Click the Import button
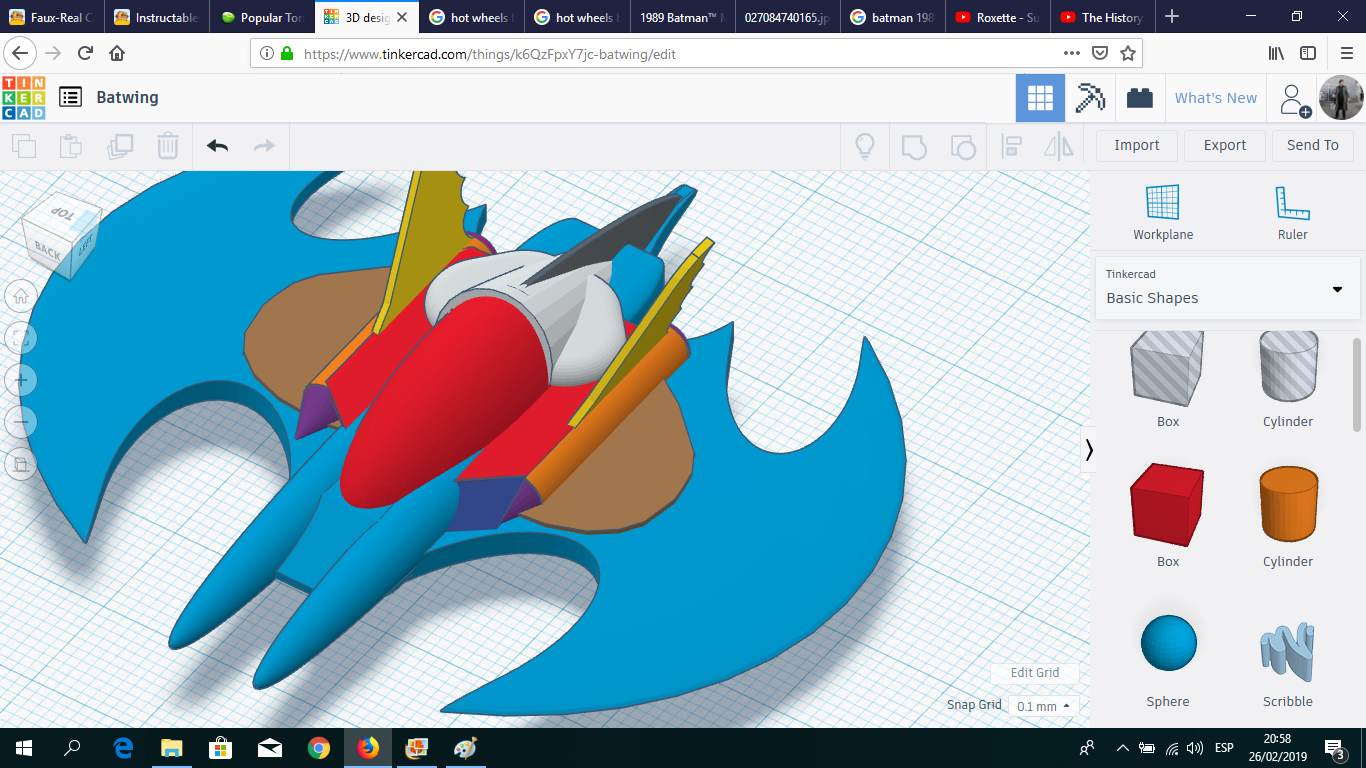The height and width of the screenshot is (768, 1366). click(x=1137, y=146)
